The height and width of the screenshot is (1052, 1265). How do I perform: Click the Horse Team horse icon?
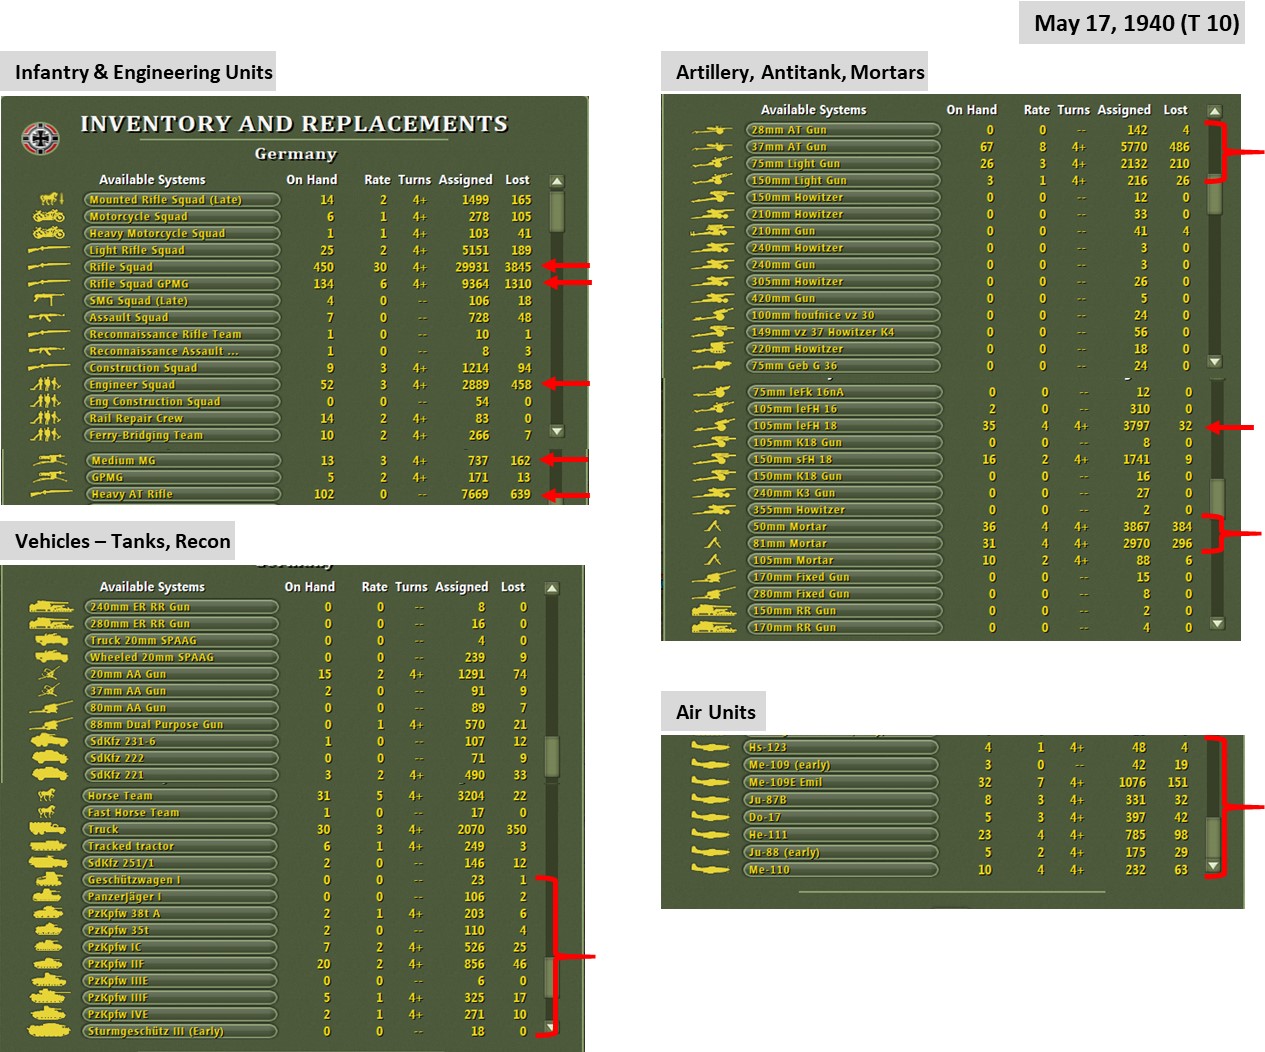pyautogui.click(x=47, y=795)
